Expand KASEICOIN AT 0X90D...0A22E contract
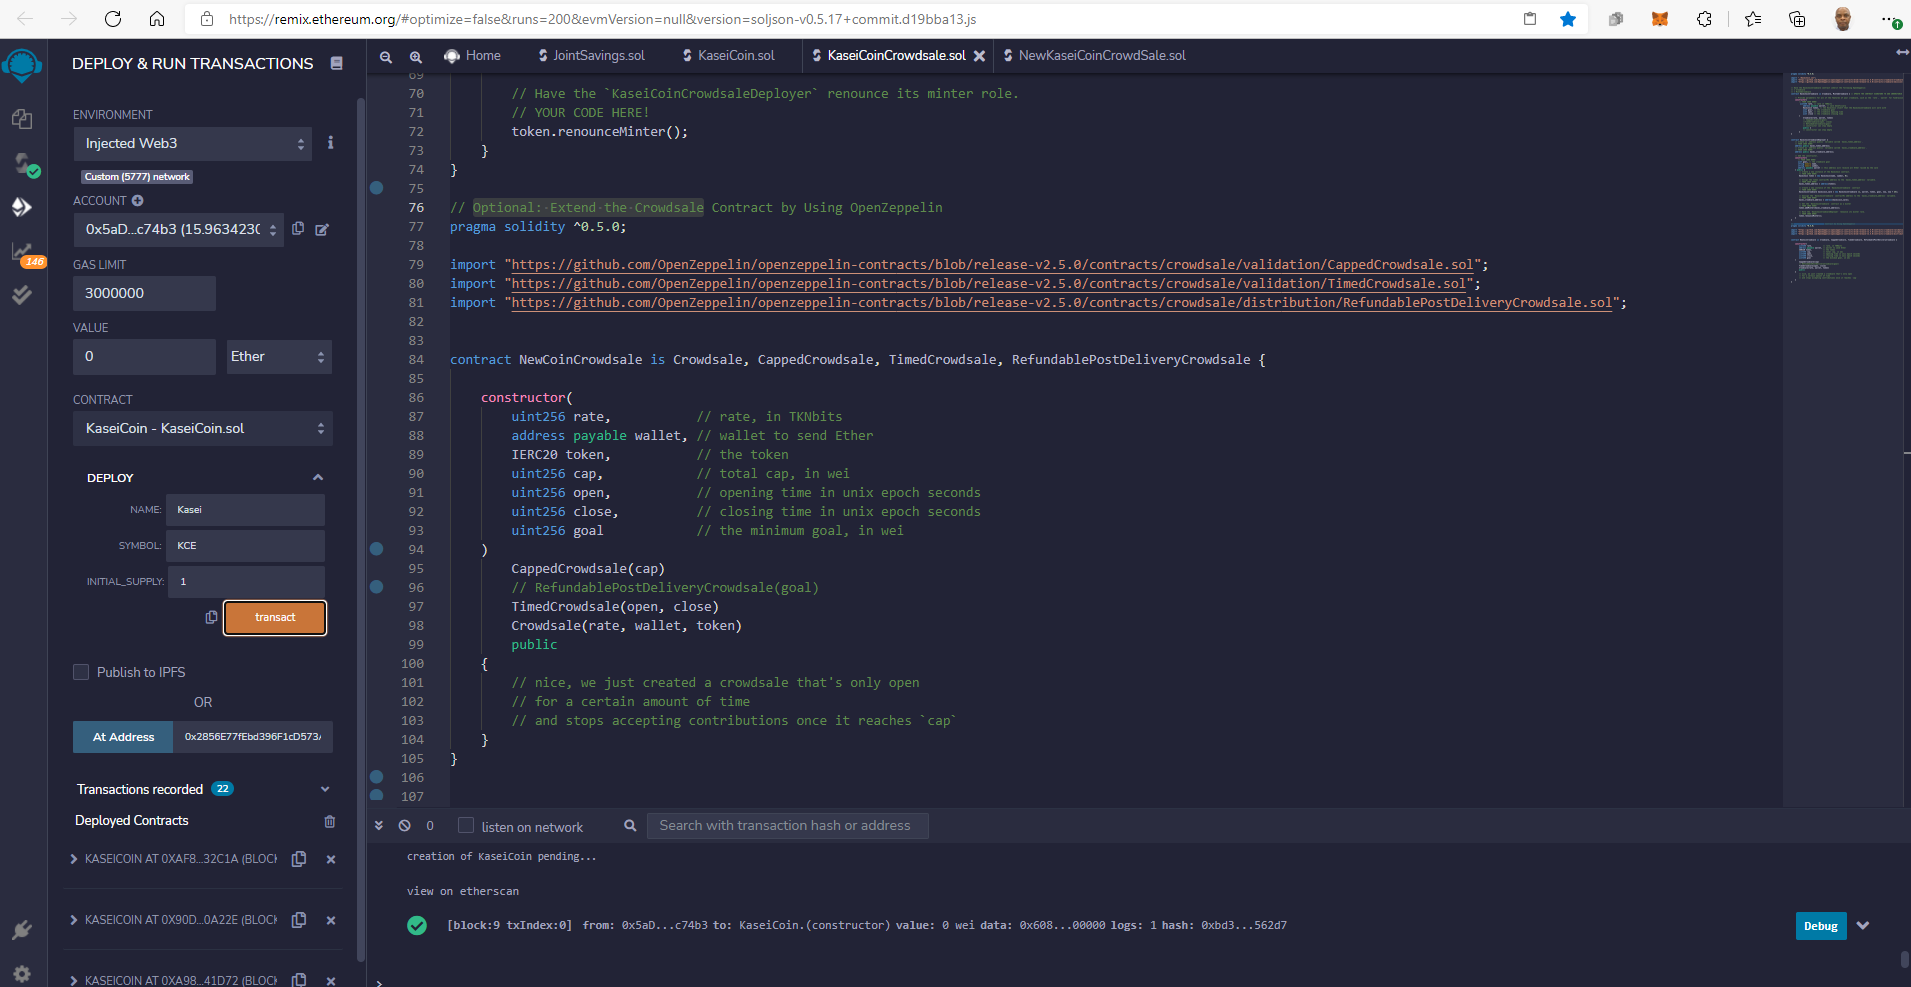Image resolution: width=1911 pixels, height=987 pixels. [x=75, y=920]
